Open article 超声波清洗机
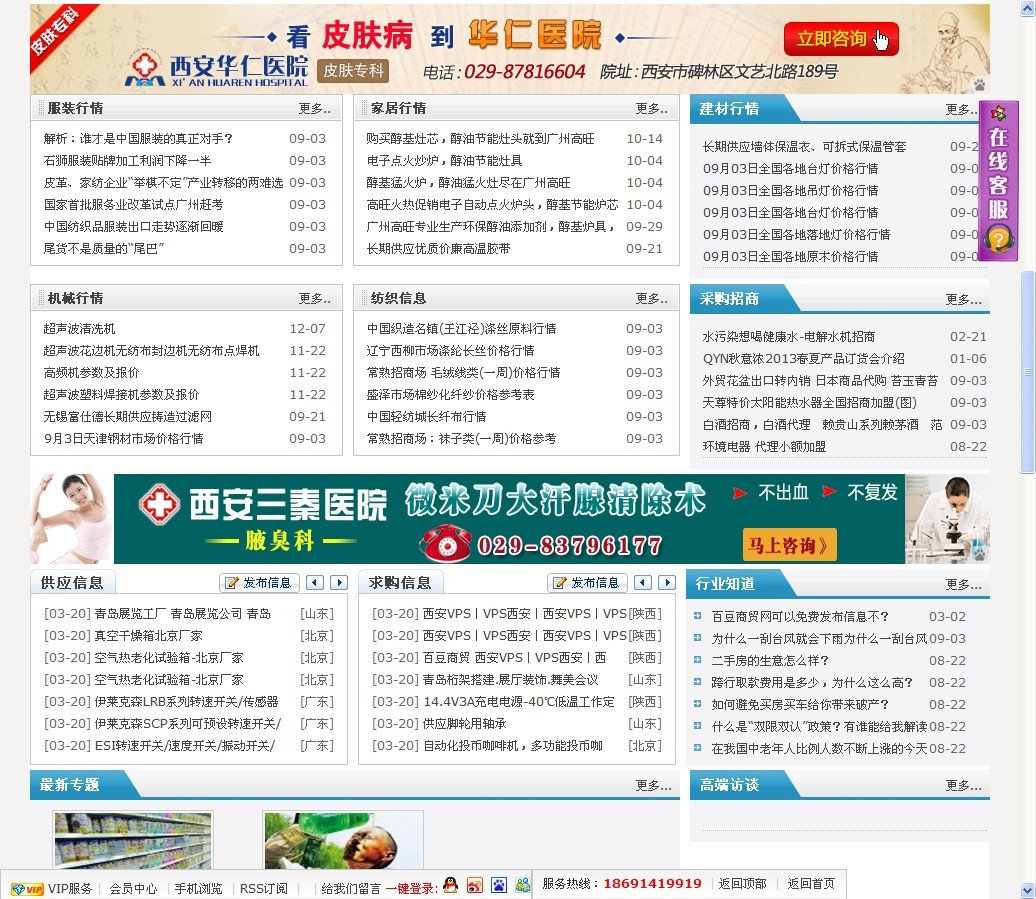 (x=79, y=329)
